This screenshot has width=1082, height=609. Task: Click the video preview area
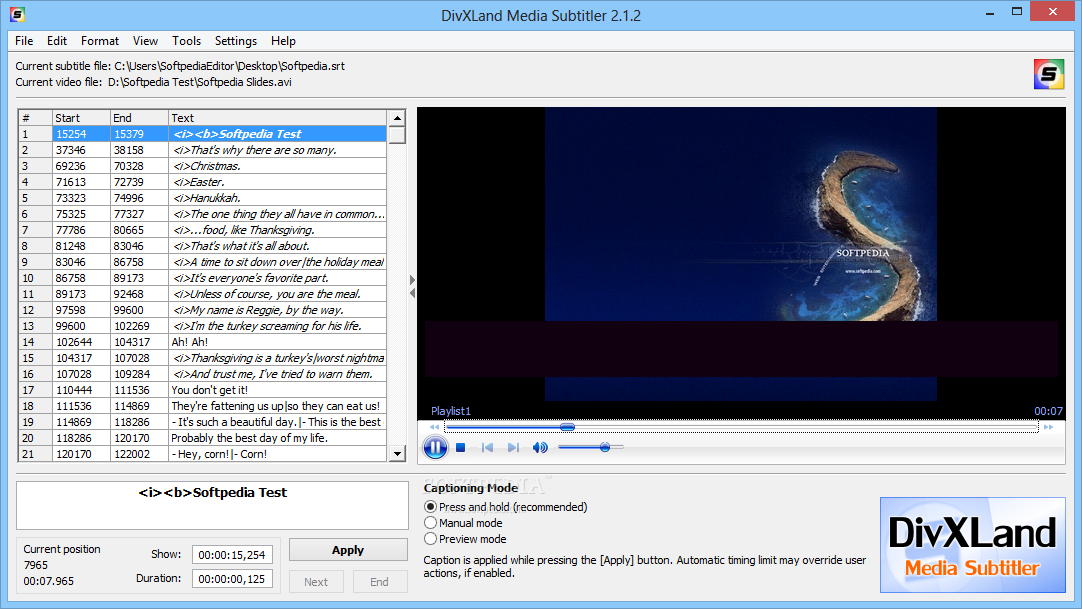coord(741,254)
